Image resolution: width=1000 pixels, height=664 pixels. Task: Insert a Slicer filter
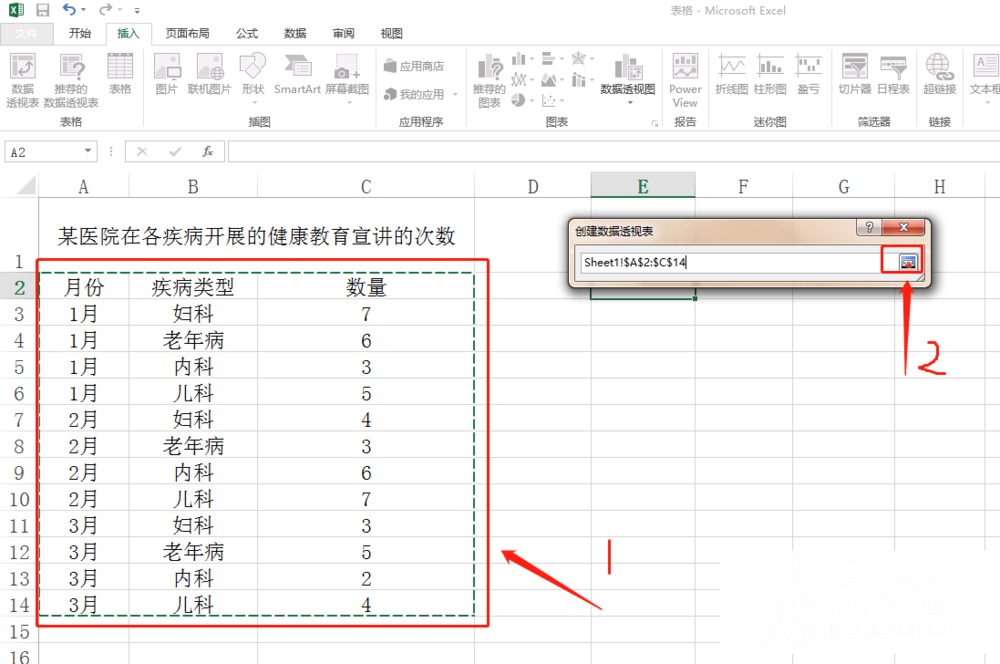[x=855, y=75]
